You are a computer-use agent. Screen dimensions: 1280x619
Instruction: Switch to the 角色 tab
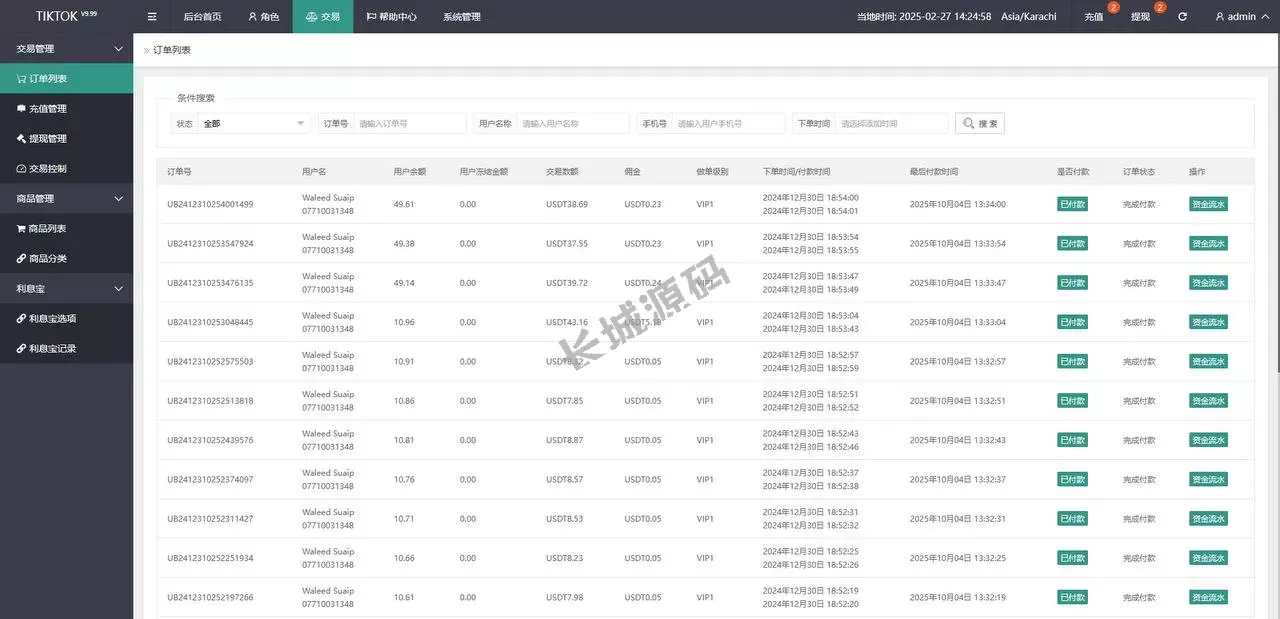pyautogui.click(x=263, y=17)
